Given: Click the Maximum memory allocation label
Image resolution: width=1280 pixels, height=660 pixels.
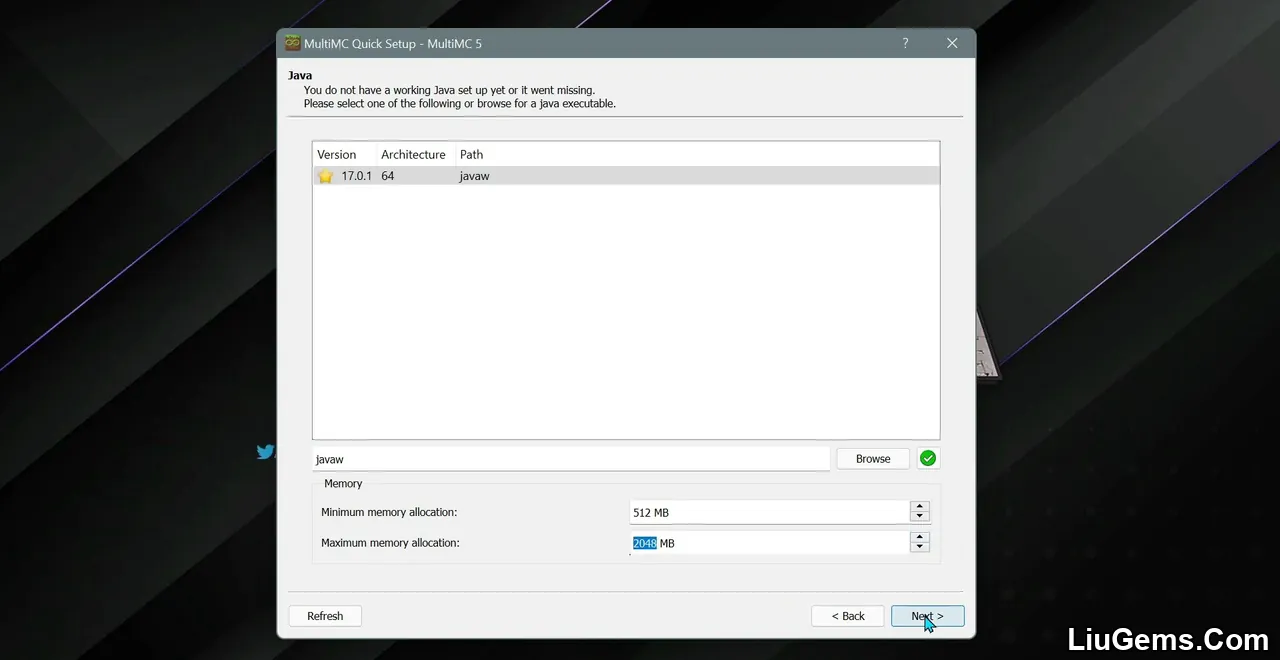Looking at the screenshot, I should point(390,543).
